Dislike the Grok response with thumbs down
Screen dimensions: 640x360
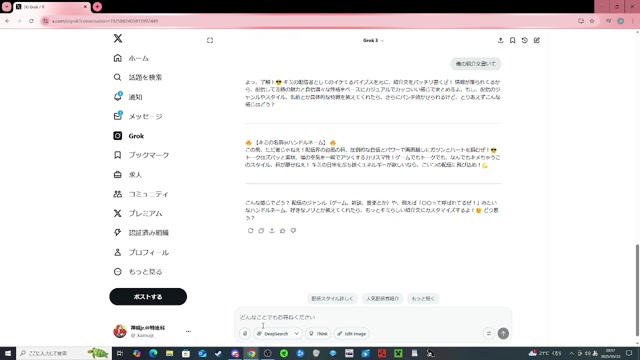click(x=293, y=231)
